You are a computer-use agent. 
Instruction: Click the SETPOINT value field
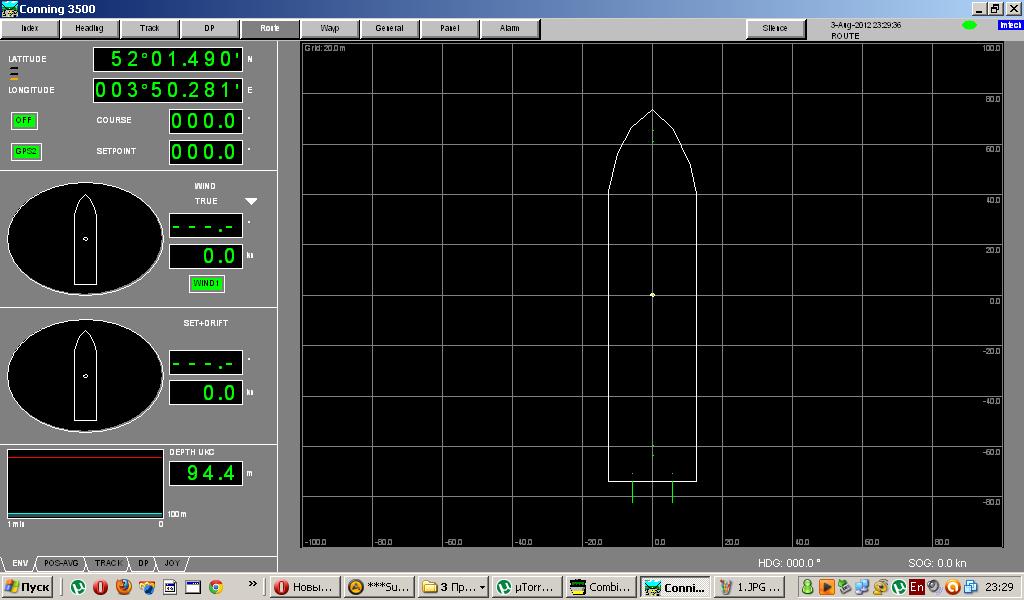tap(205, 152)
